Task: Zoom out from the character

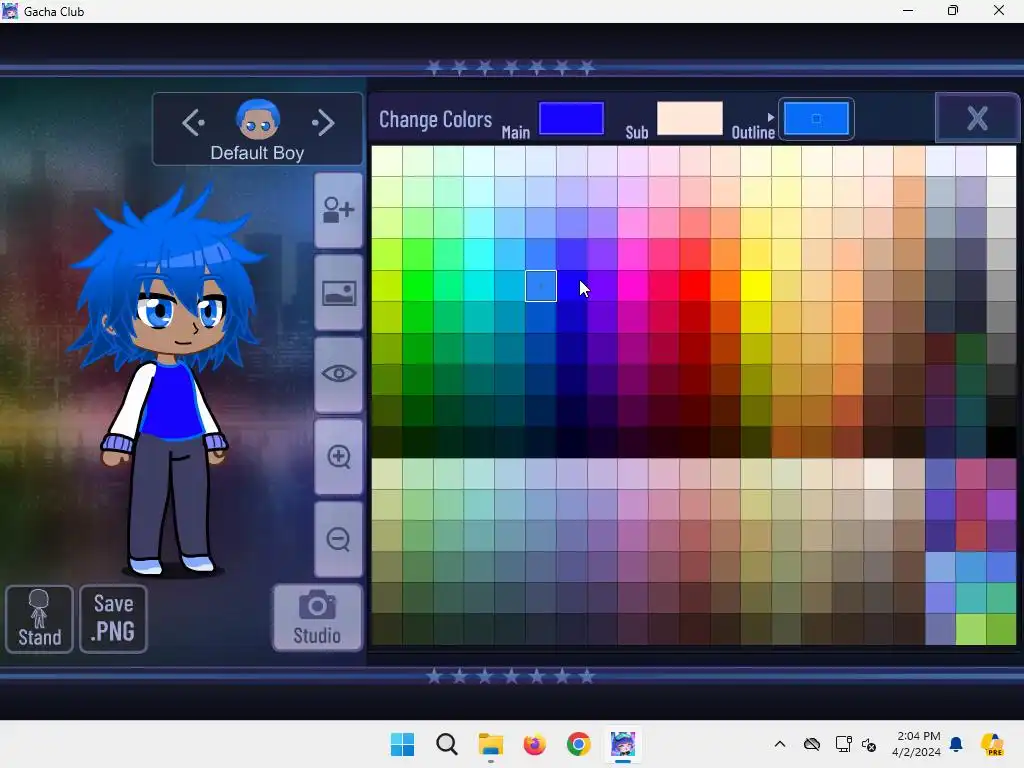Action: point(338,539)
